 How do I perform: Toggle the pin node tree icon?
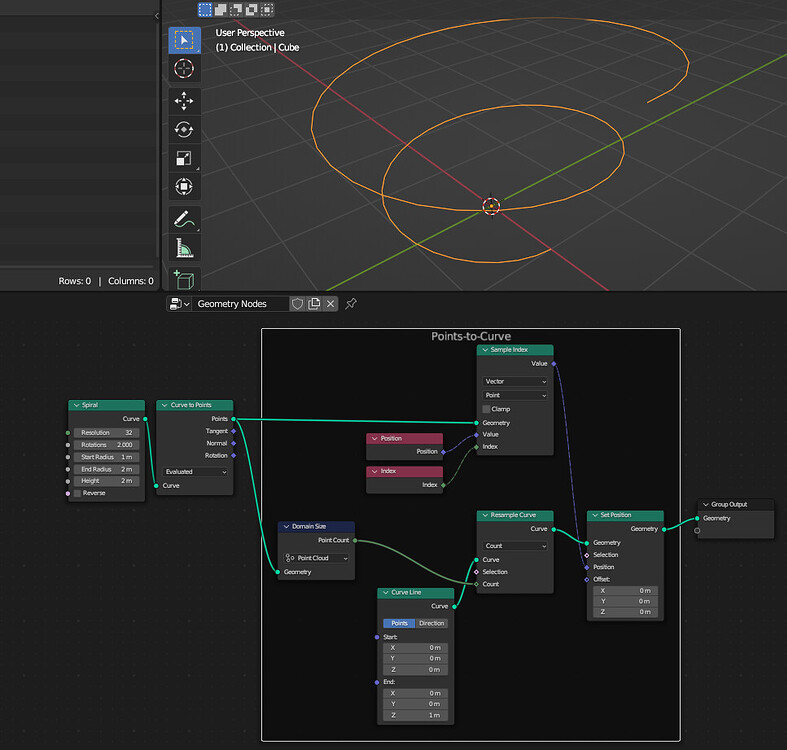[x=351, y=303]
